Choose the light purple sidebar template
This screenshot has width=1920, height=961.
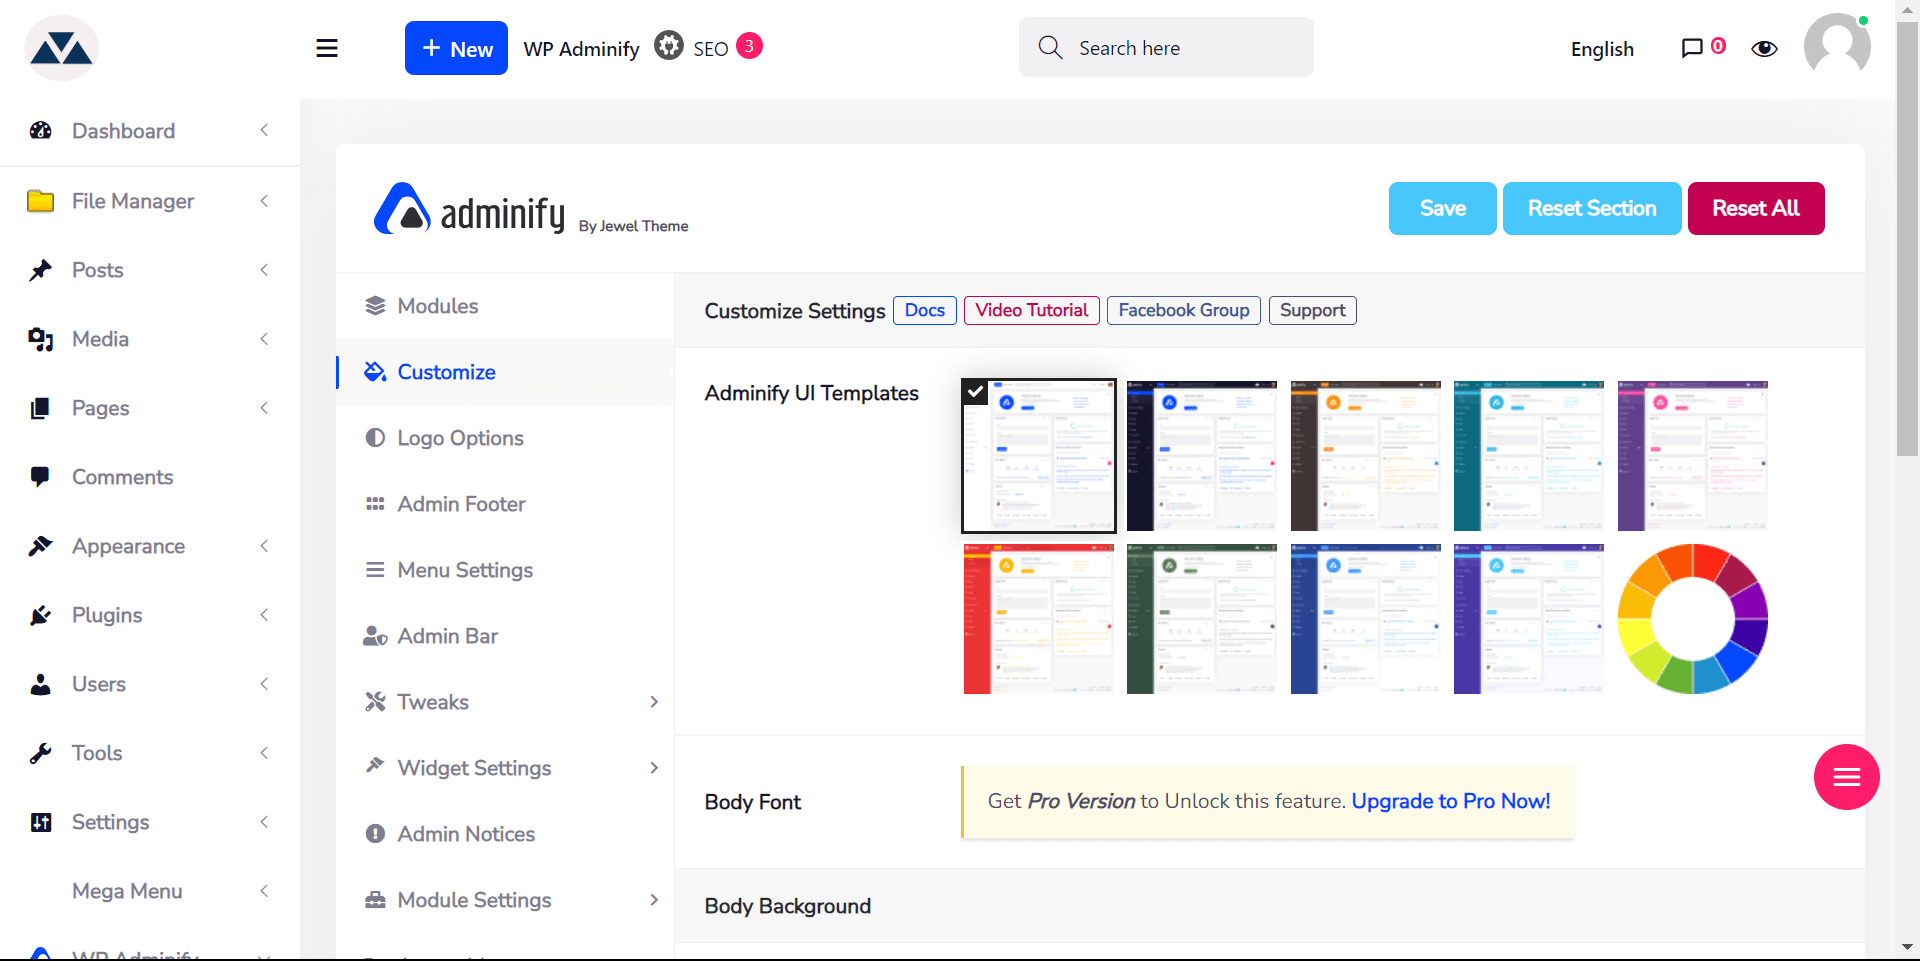[1693, 456]
